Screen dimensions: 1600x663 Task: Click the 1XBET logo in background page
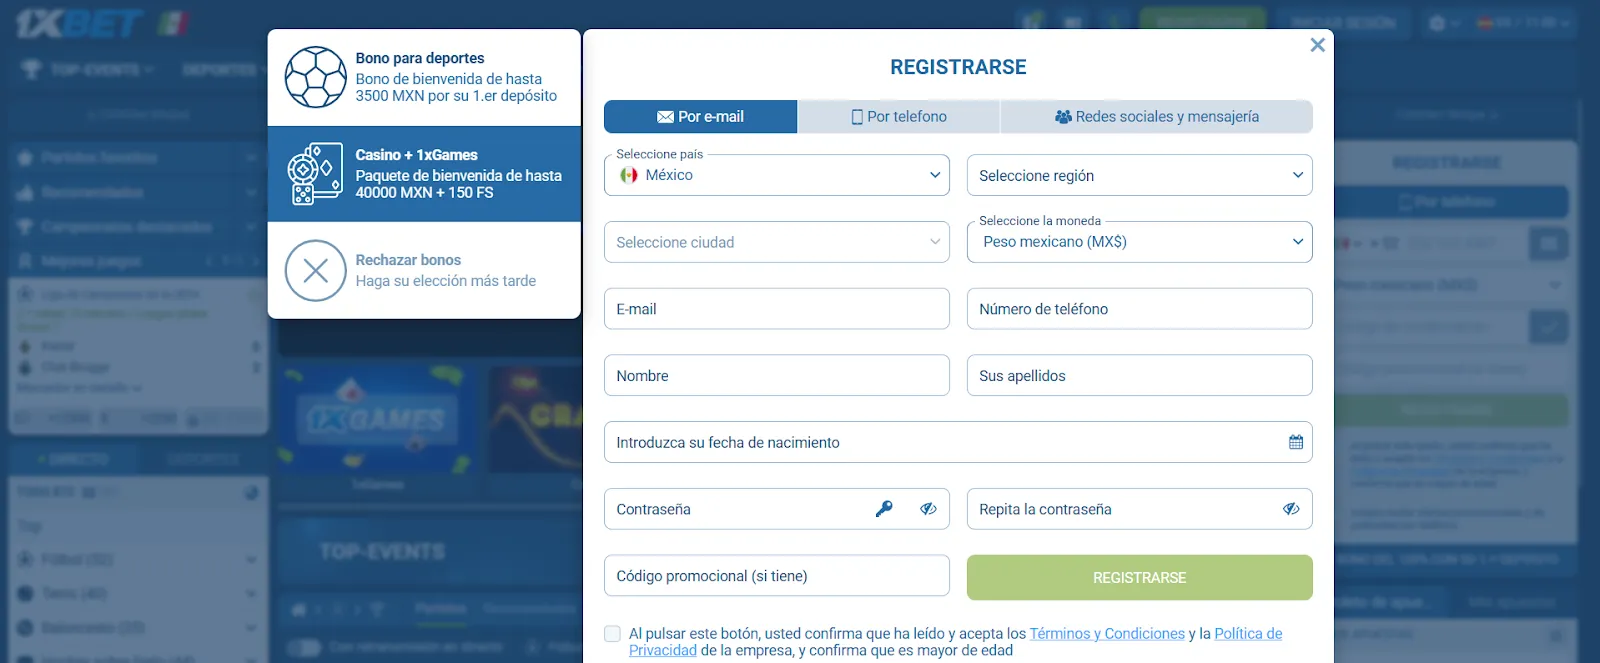(79, 23)
